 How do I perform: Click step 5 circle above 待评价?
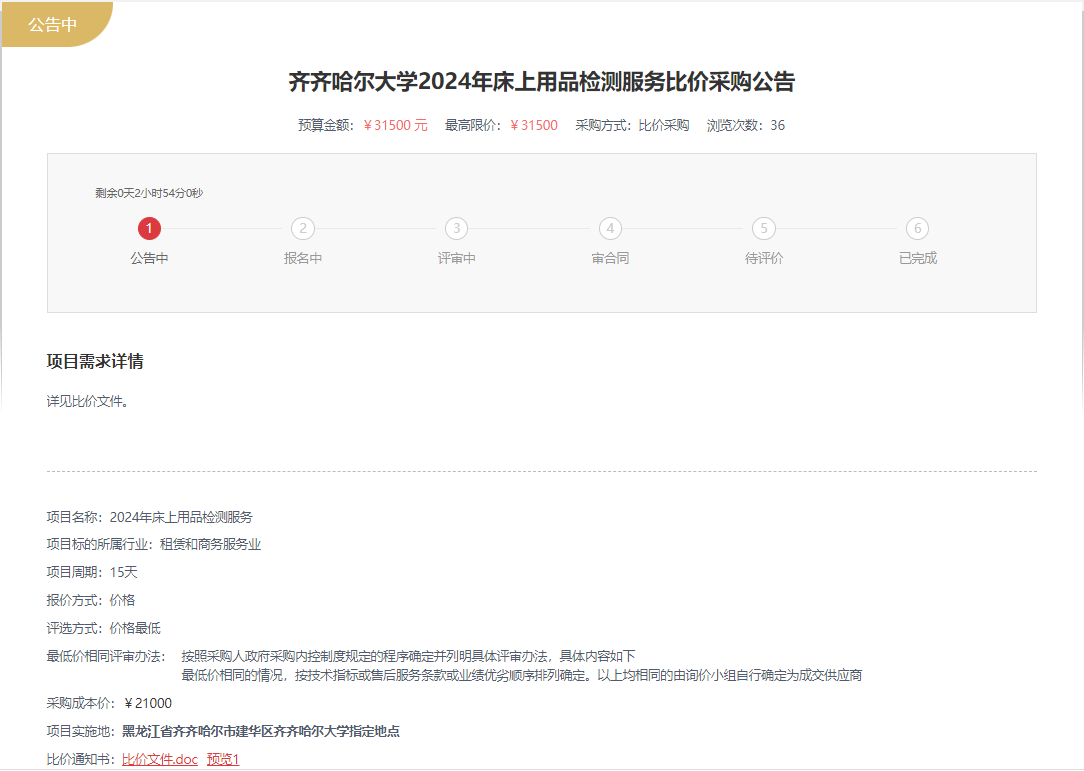pos(764,229)
